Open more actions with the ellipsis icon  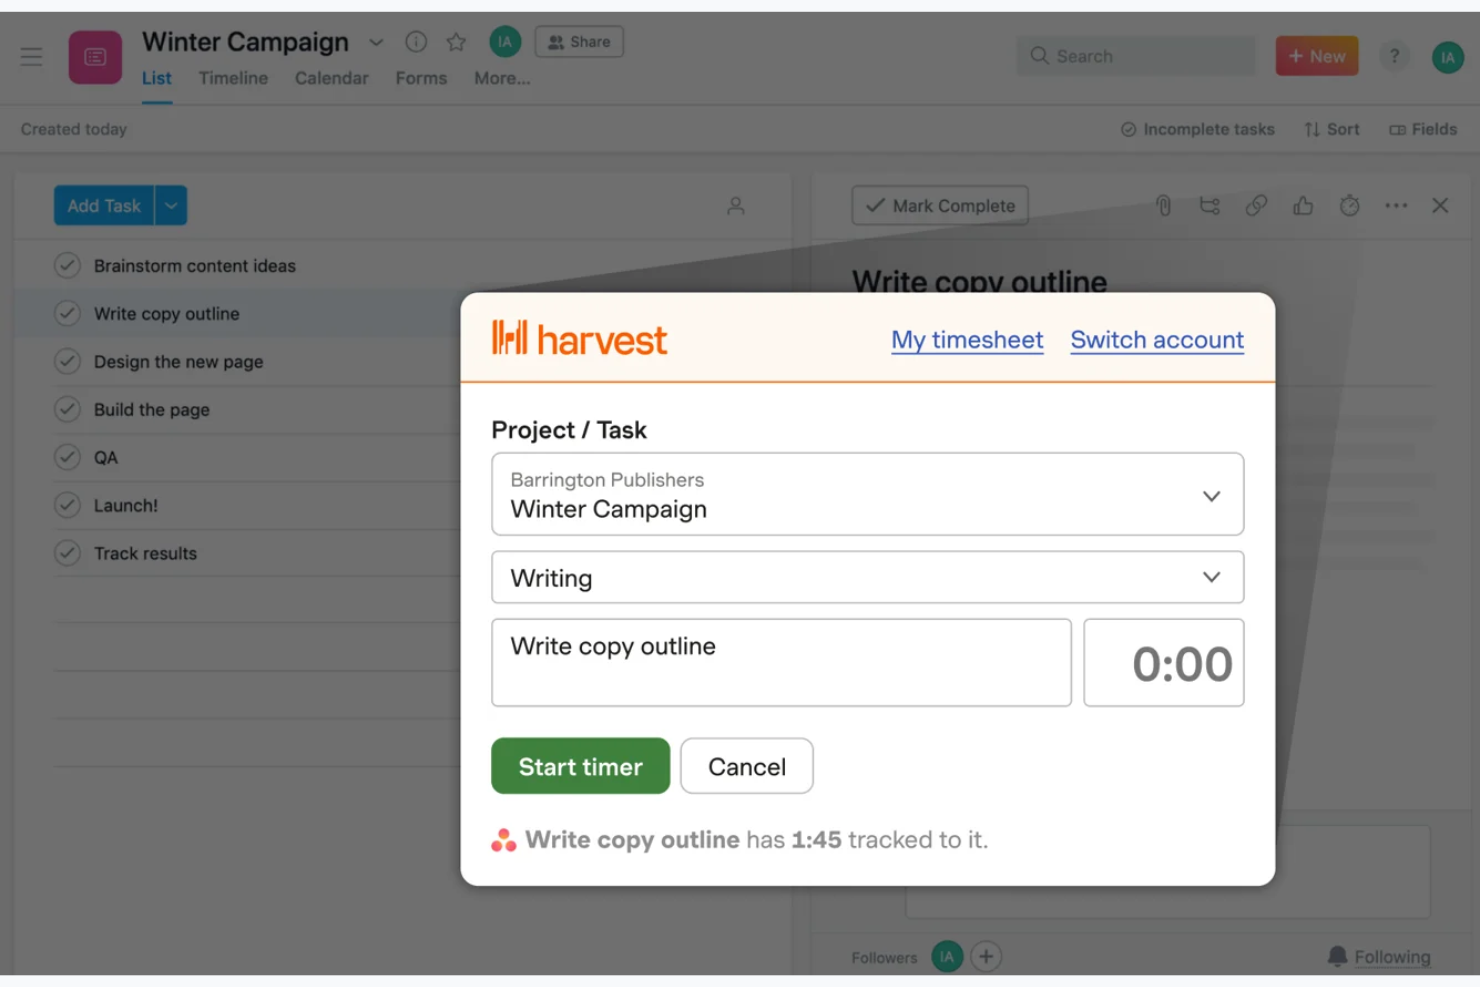(x=1395, y=205)
